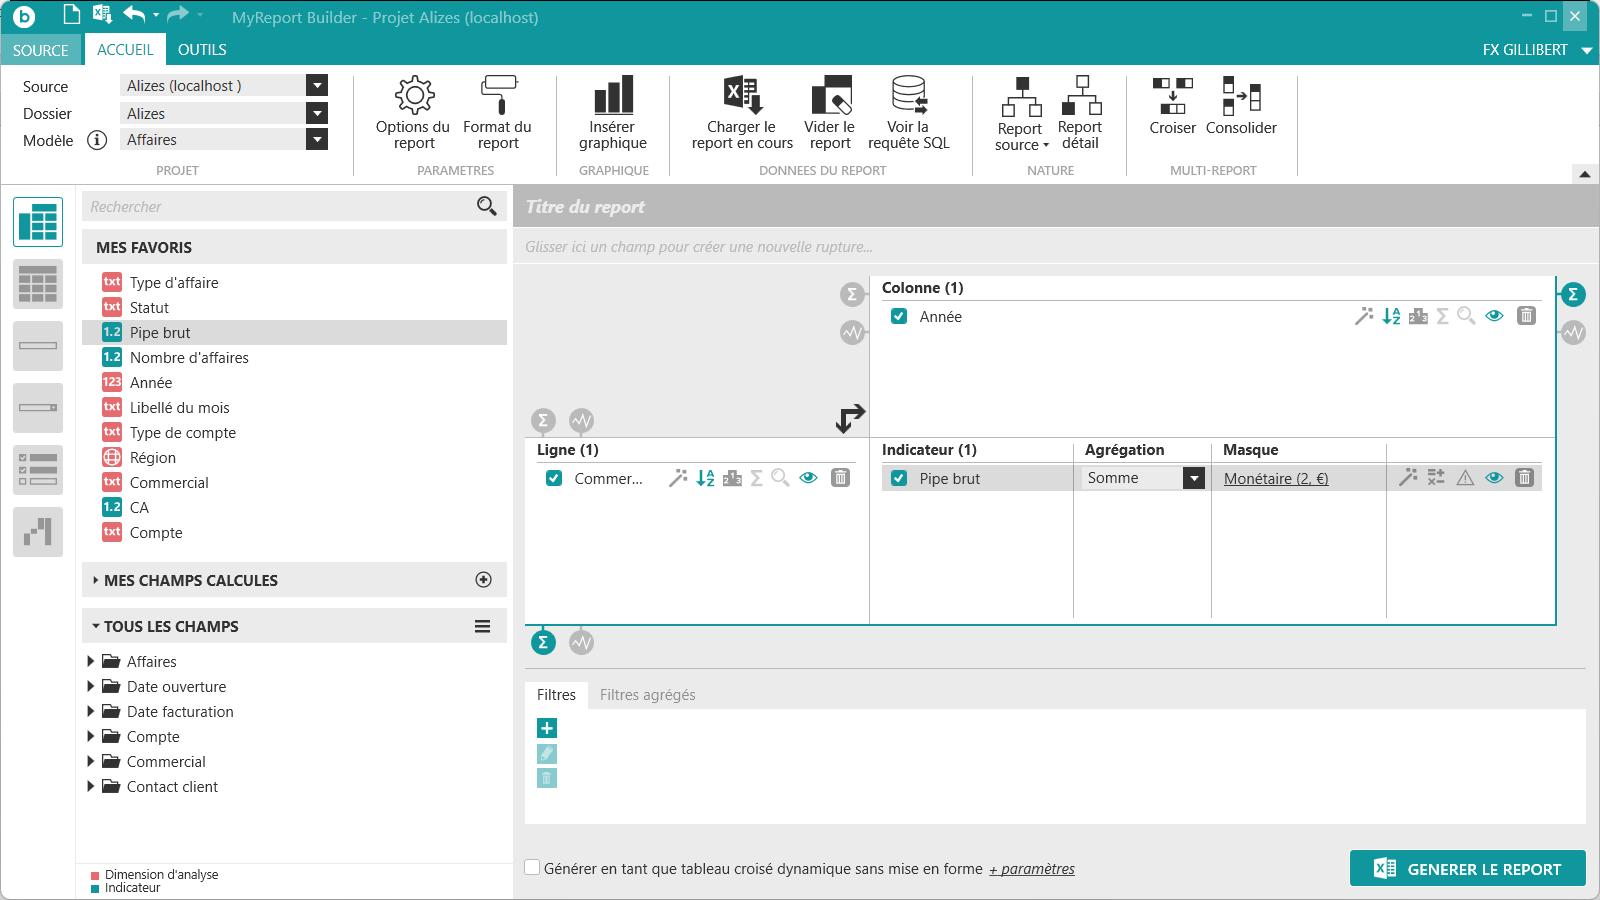Add a new filter with plus button
This screenshot has width=1600, height=900.
[x=547, y=728]
